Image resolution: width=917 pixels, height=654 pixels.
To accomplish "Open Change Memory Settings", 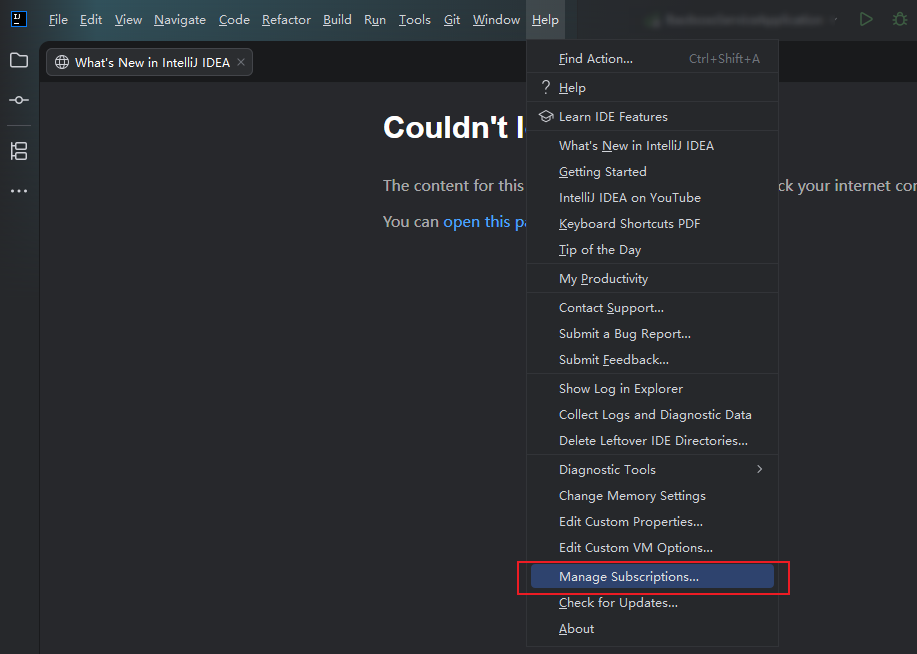I will click(x=652, y=495).
